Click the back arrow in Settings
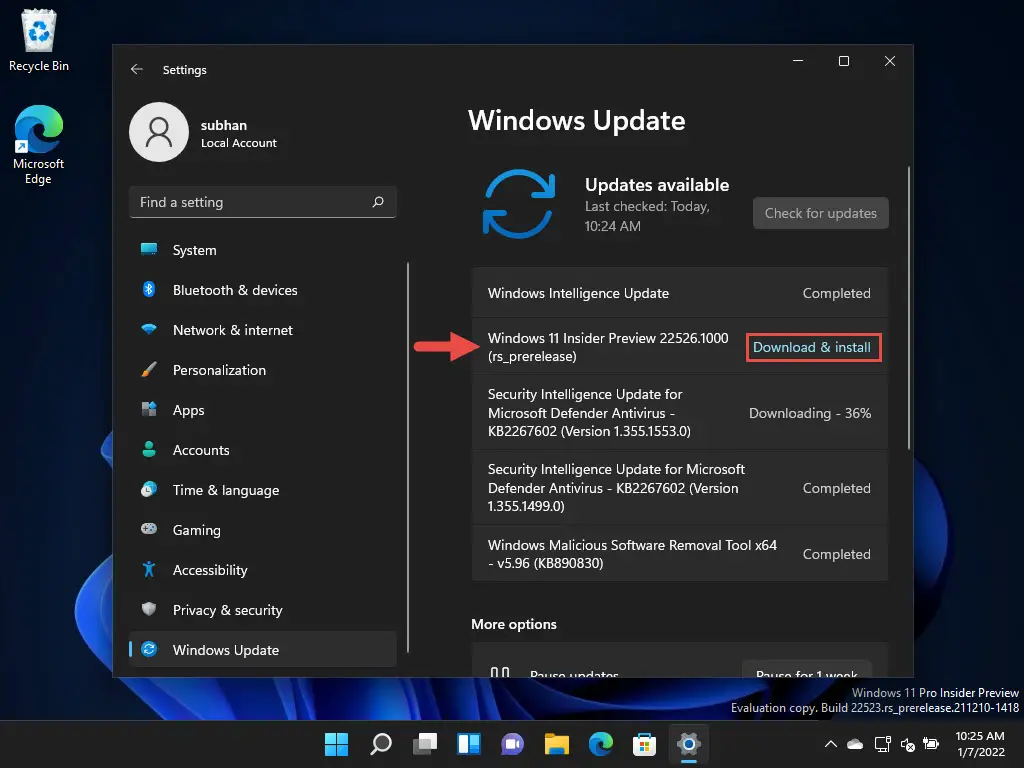 (x=136, y=69)
